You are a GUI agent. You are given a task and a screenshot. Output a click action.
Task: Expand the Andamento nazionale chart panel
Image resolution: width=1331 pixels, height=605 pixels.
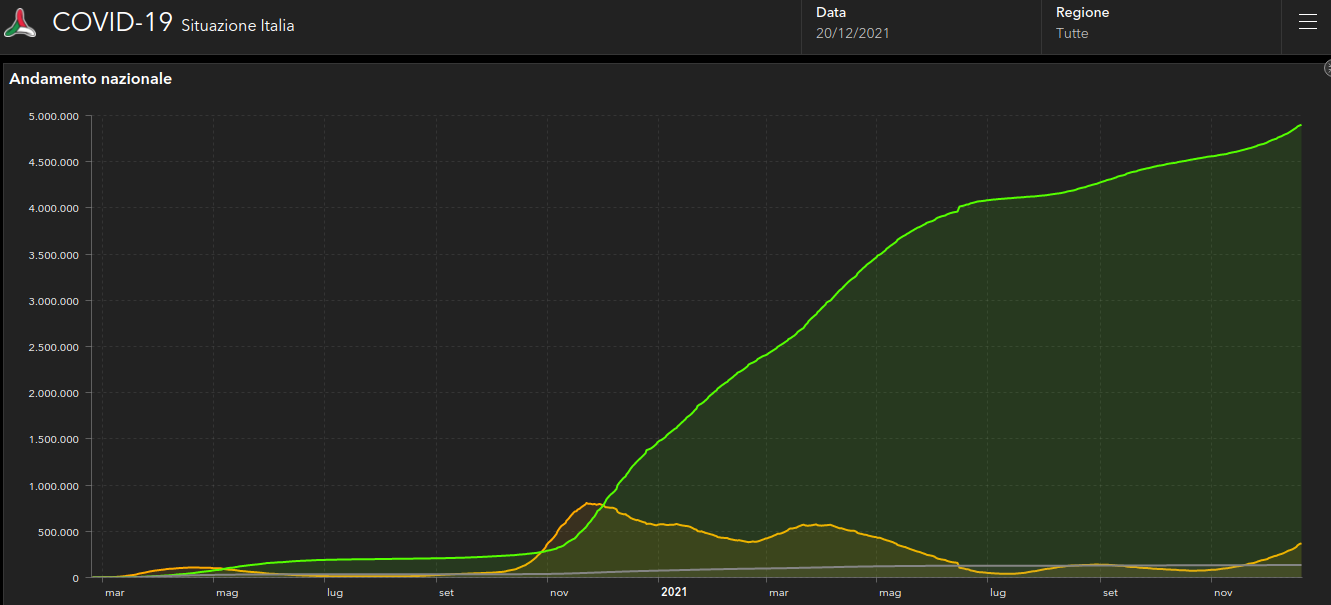(1327, 68)
